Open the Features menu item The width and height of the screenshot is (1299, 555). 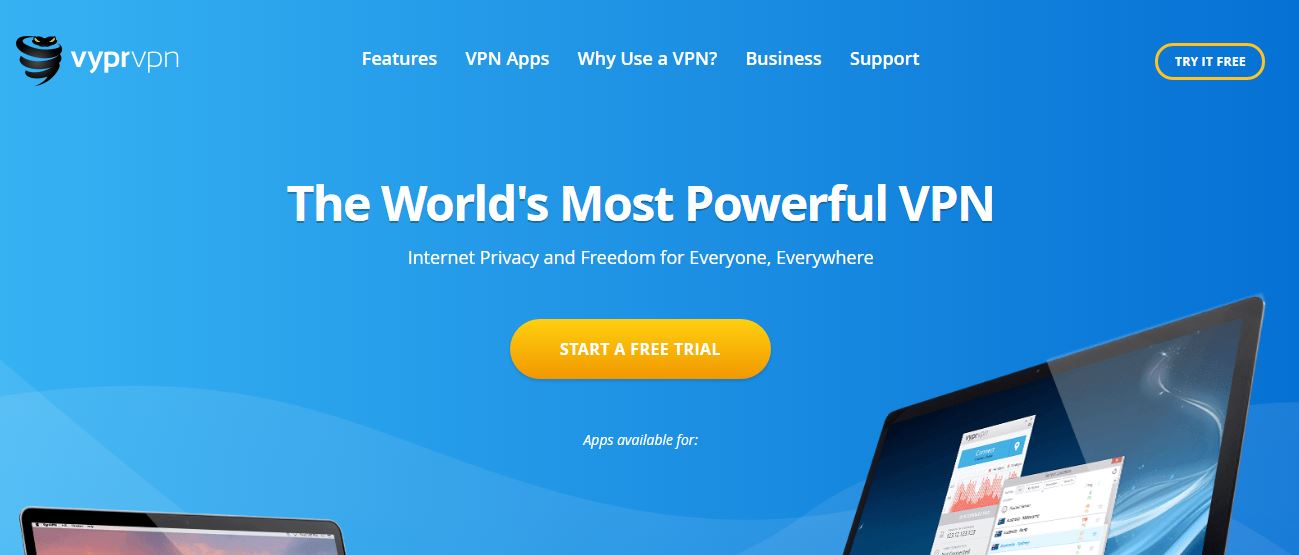(x=399, y=59)
